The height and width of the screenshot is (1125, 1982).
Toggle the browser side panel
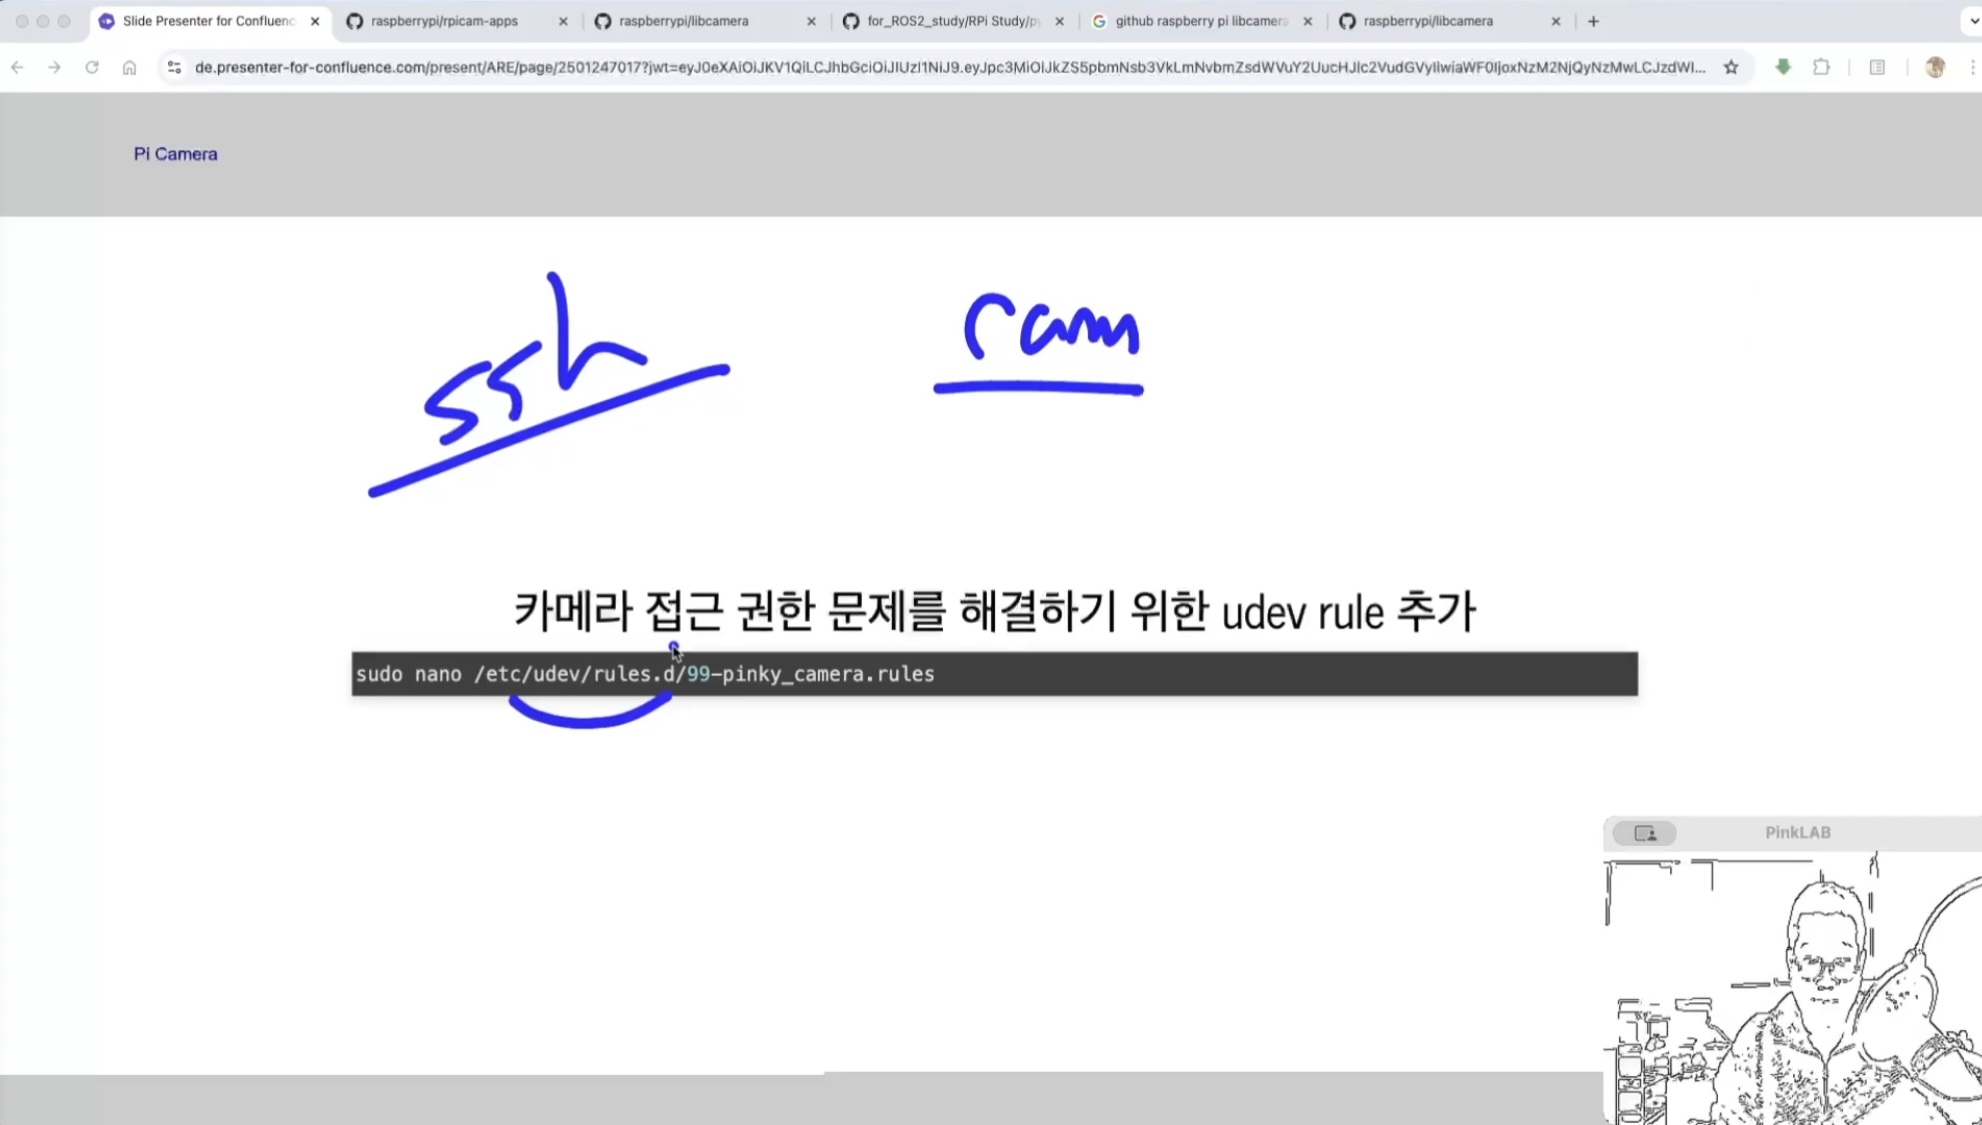[1877, 67]
